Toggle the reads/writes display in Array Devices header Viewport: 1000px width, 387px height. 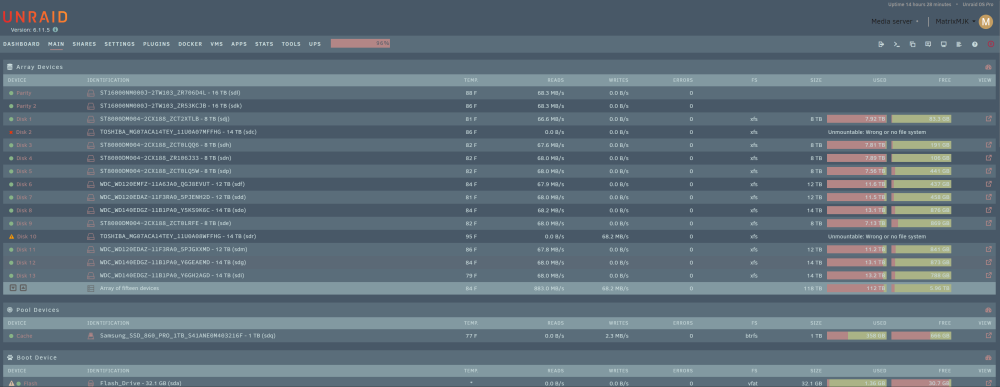(988, 67)
